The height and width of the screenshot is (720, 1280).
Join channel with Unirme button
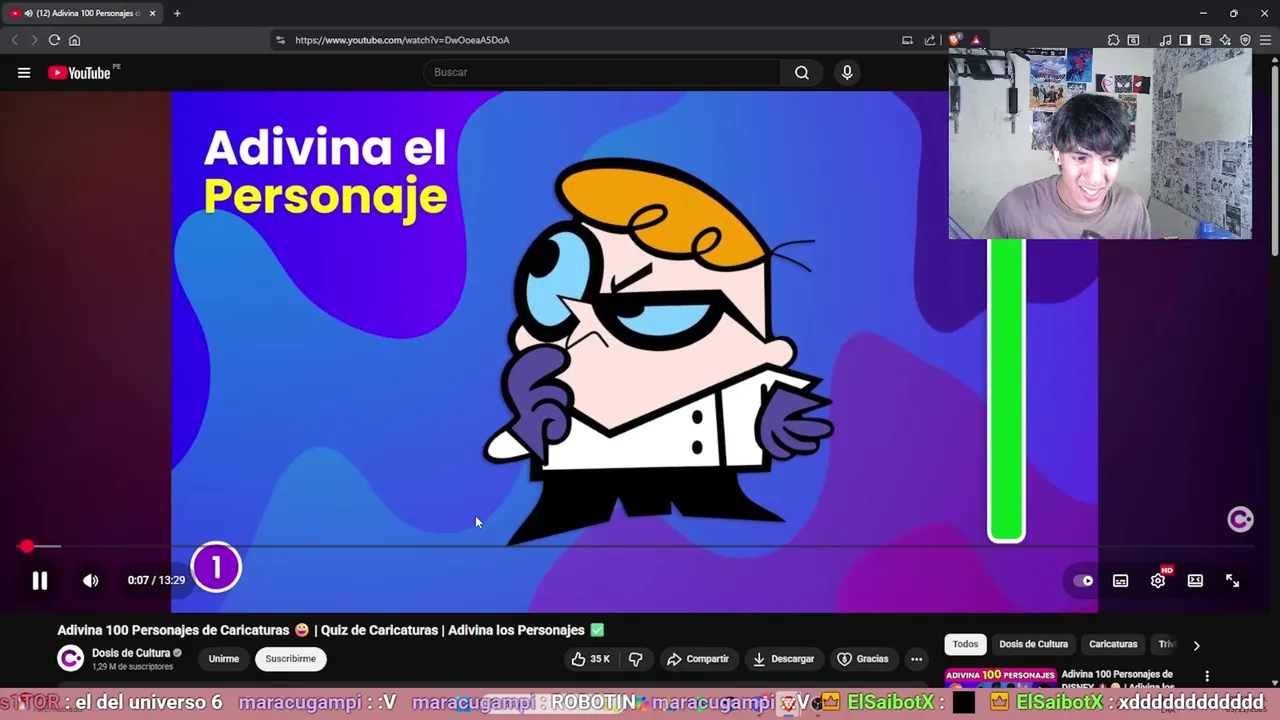pos(224,659)
